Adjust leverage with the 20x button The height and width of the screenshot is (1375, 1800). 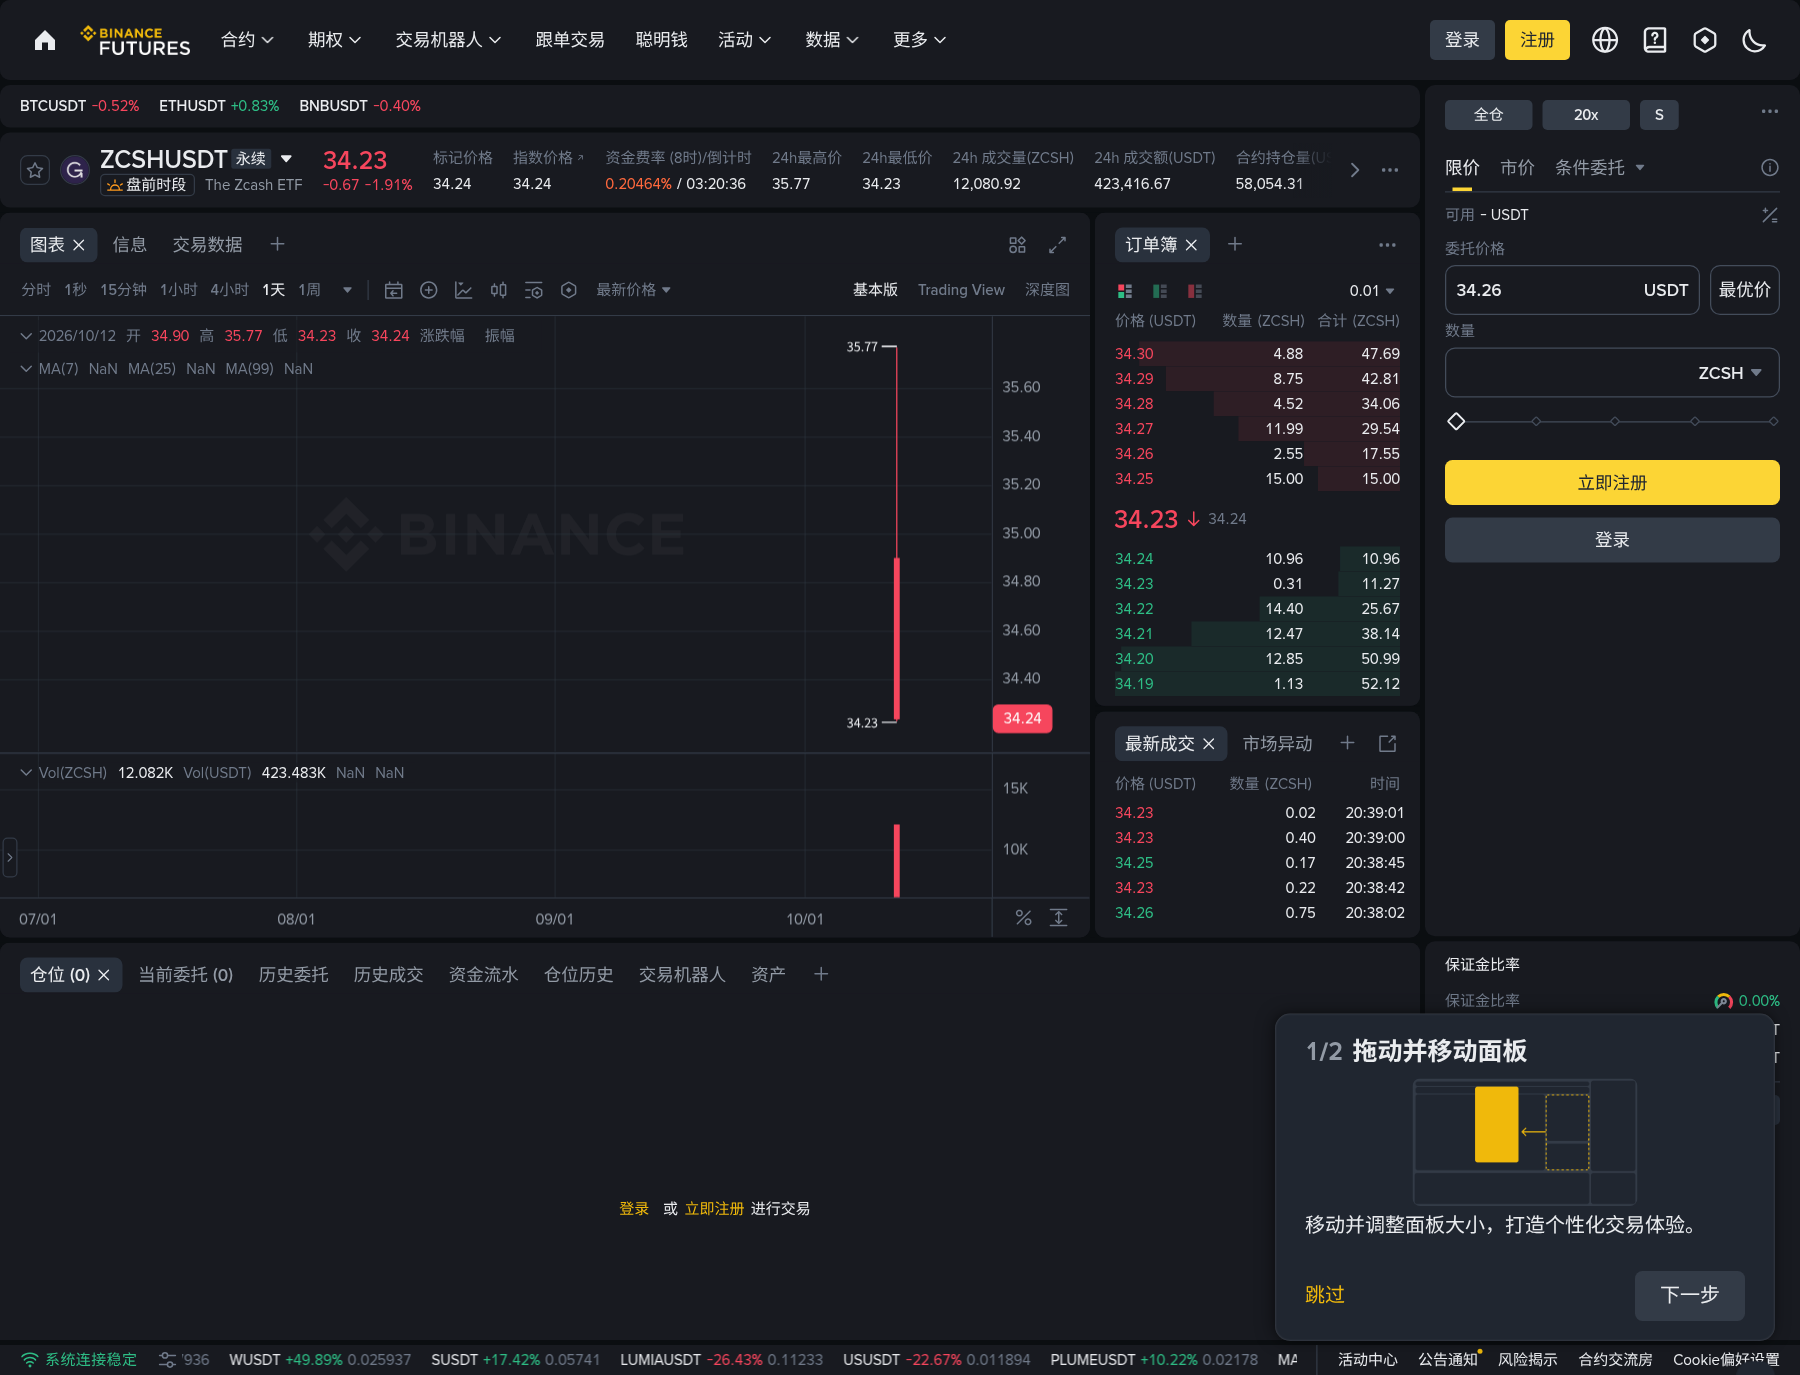(1585, 115)
